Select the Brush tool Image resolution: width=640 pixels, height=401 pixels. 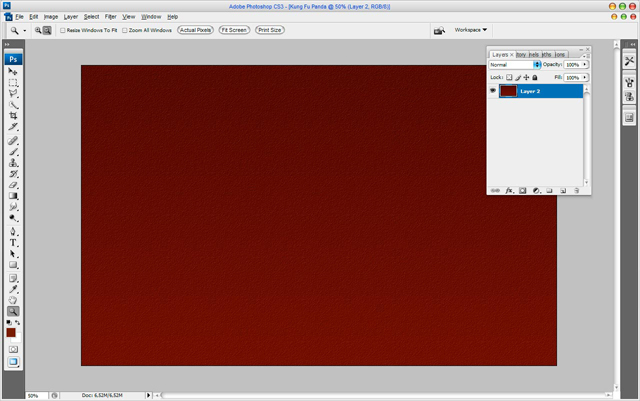coord(13,152)
